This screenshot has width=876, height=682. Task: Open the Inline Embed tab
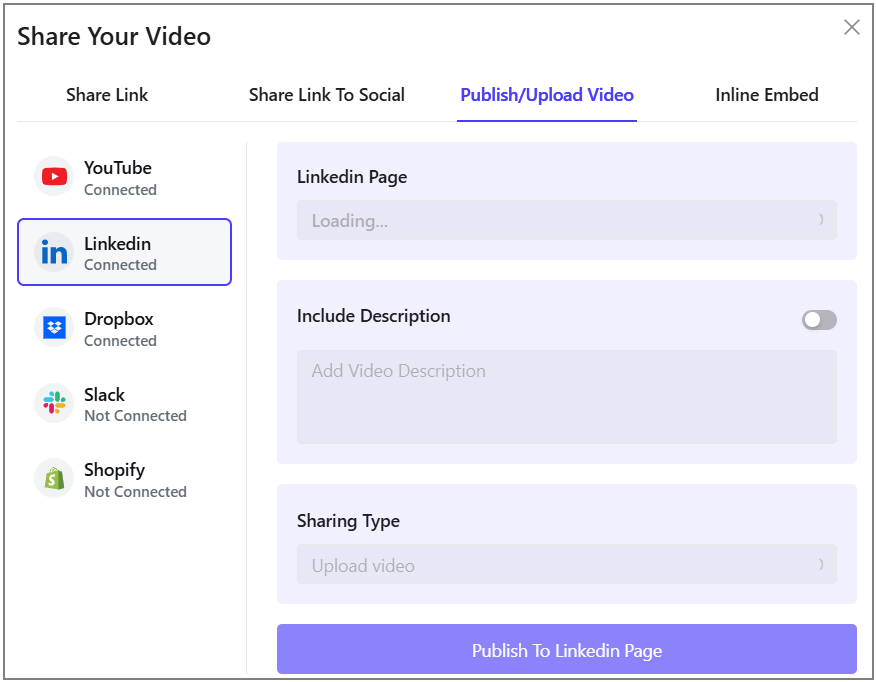[x=766, y=95]
